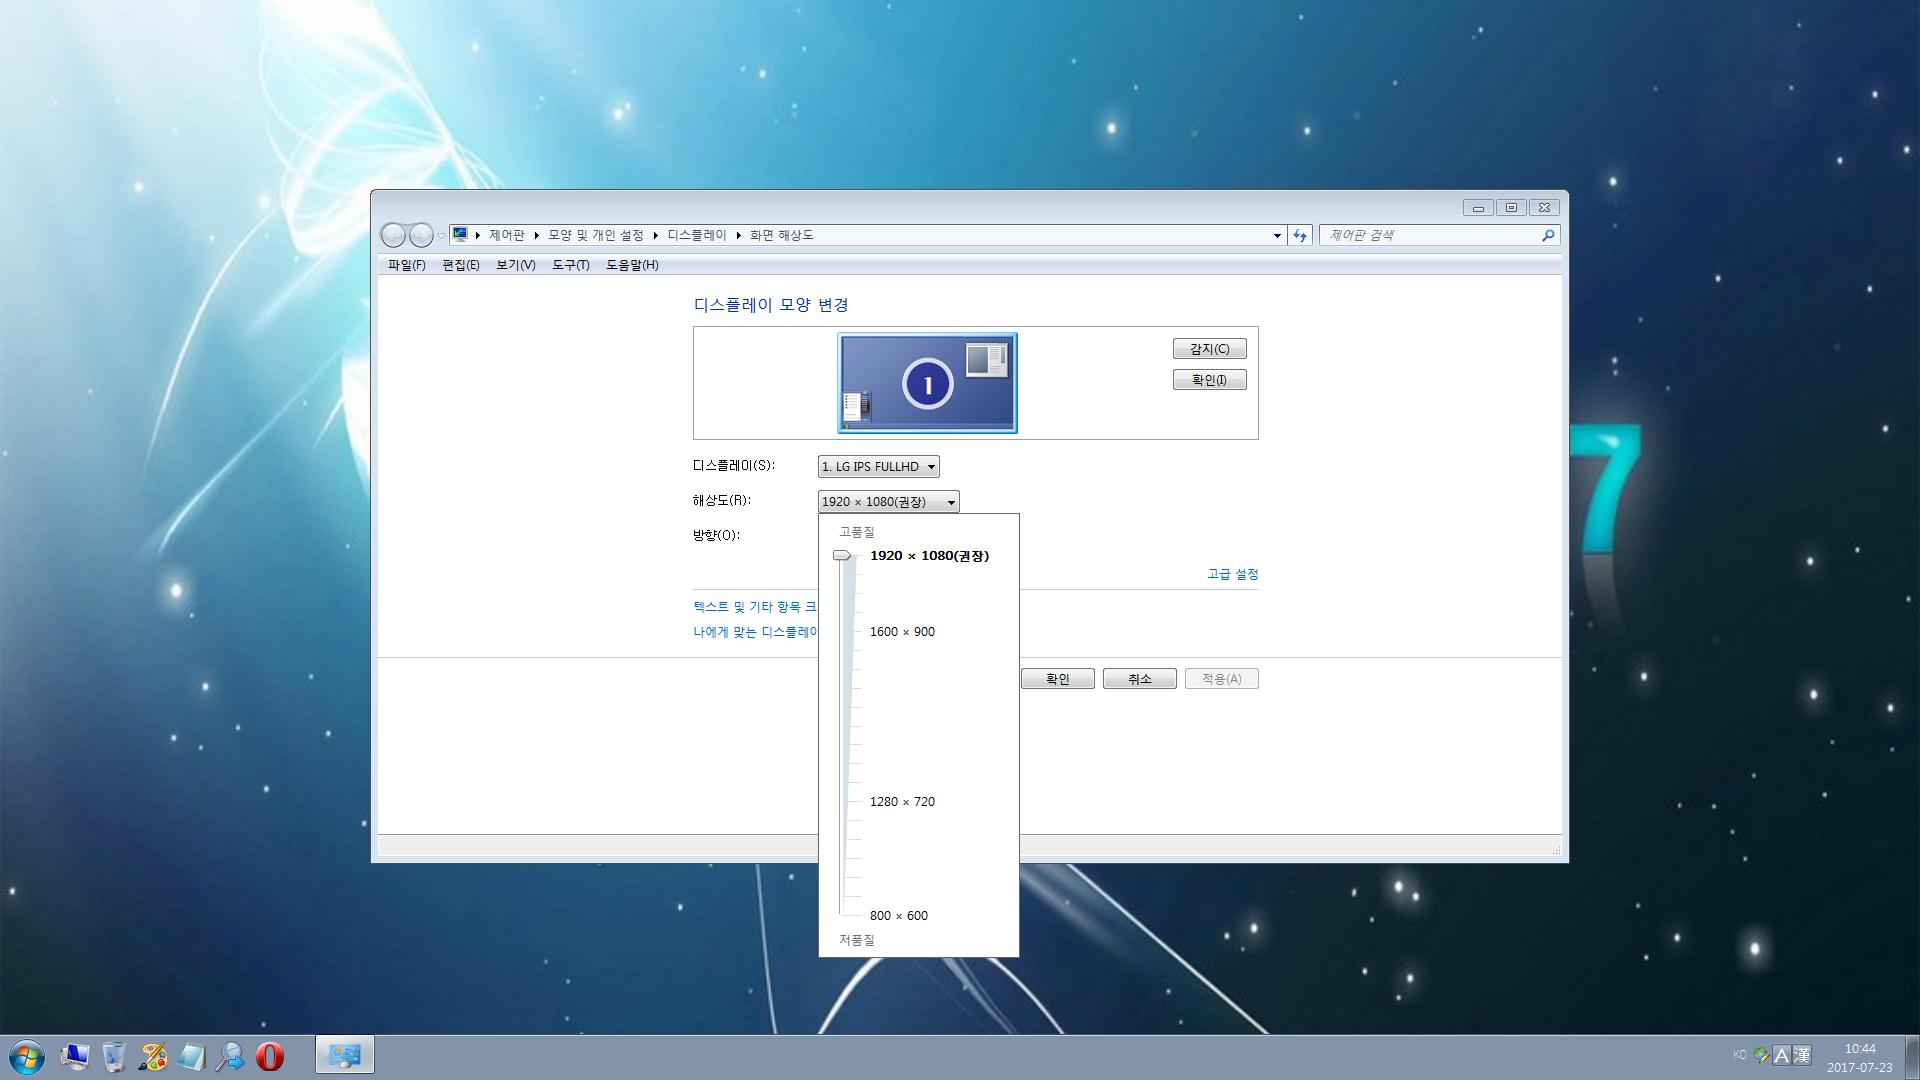
Task: Click the 적용(A) apply button
Action: [x=1221, y=679]
